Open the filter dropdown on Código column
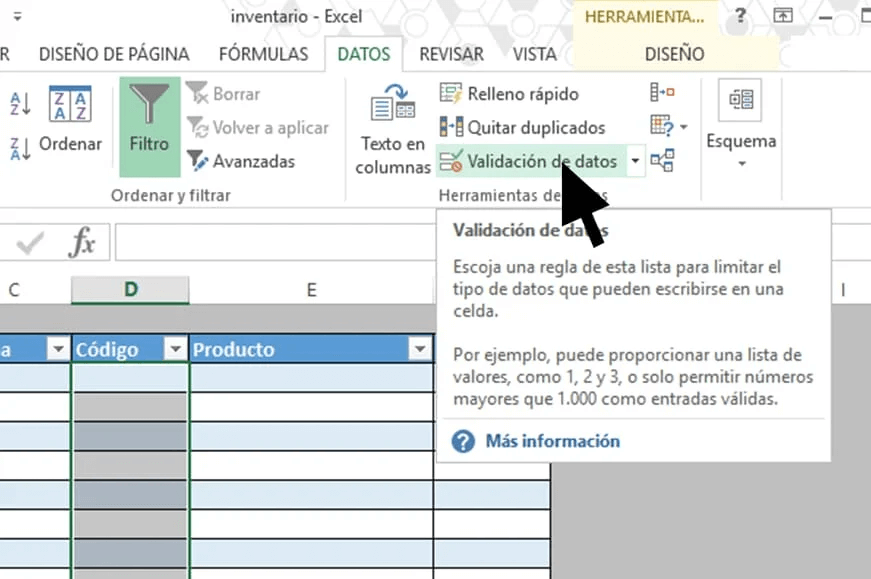This screenshot has width=871, height=579. [x=174, y=349]
